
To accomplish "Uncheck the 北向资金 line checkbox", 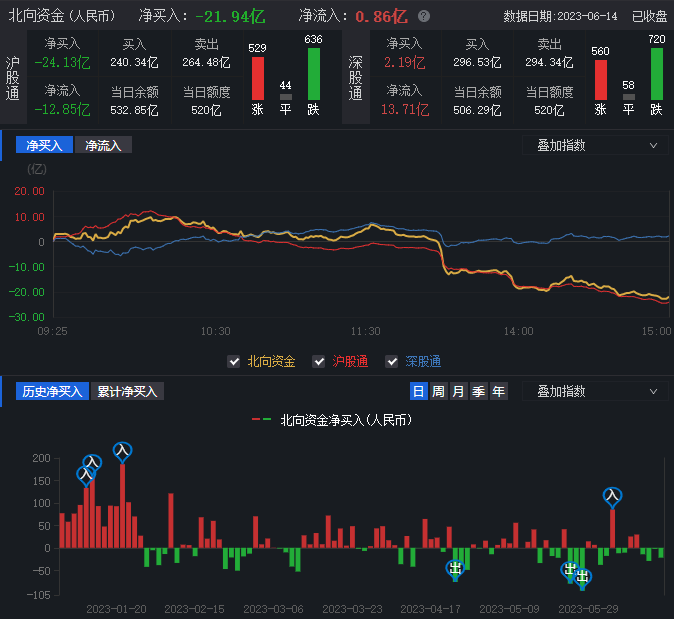I will coord(234,362).
